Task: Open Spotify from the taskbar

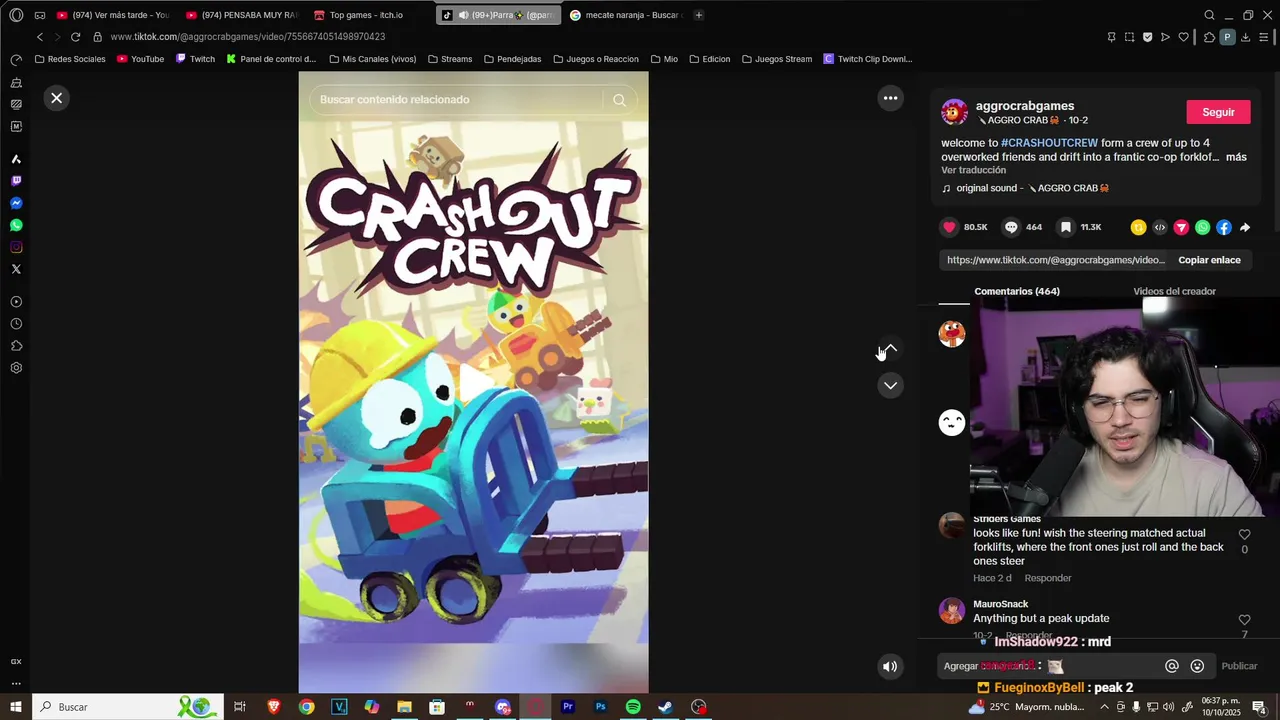Action: click(633, 707)
